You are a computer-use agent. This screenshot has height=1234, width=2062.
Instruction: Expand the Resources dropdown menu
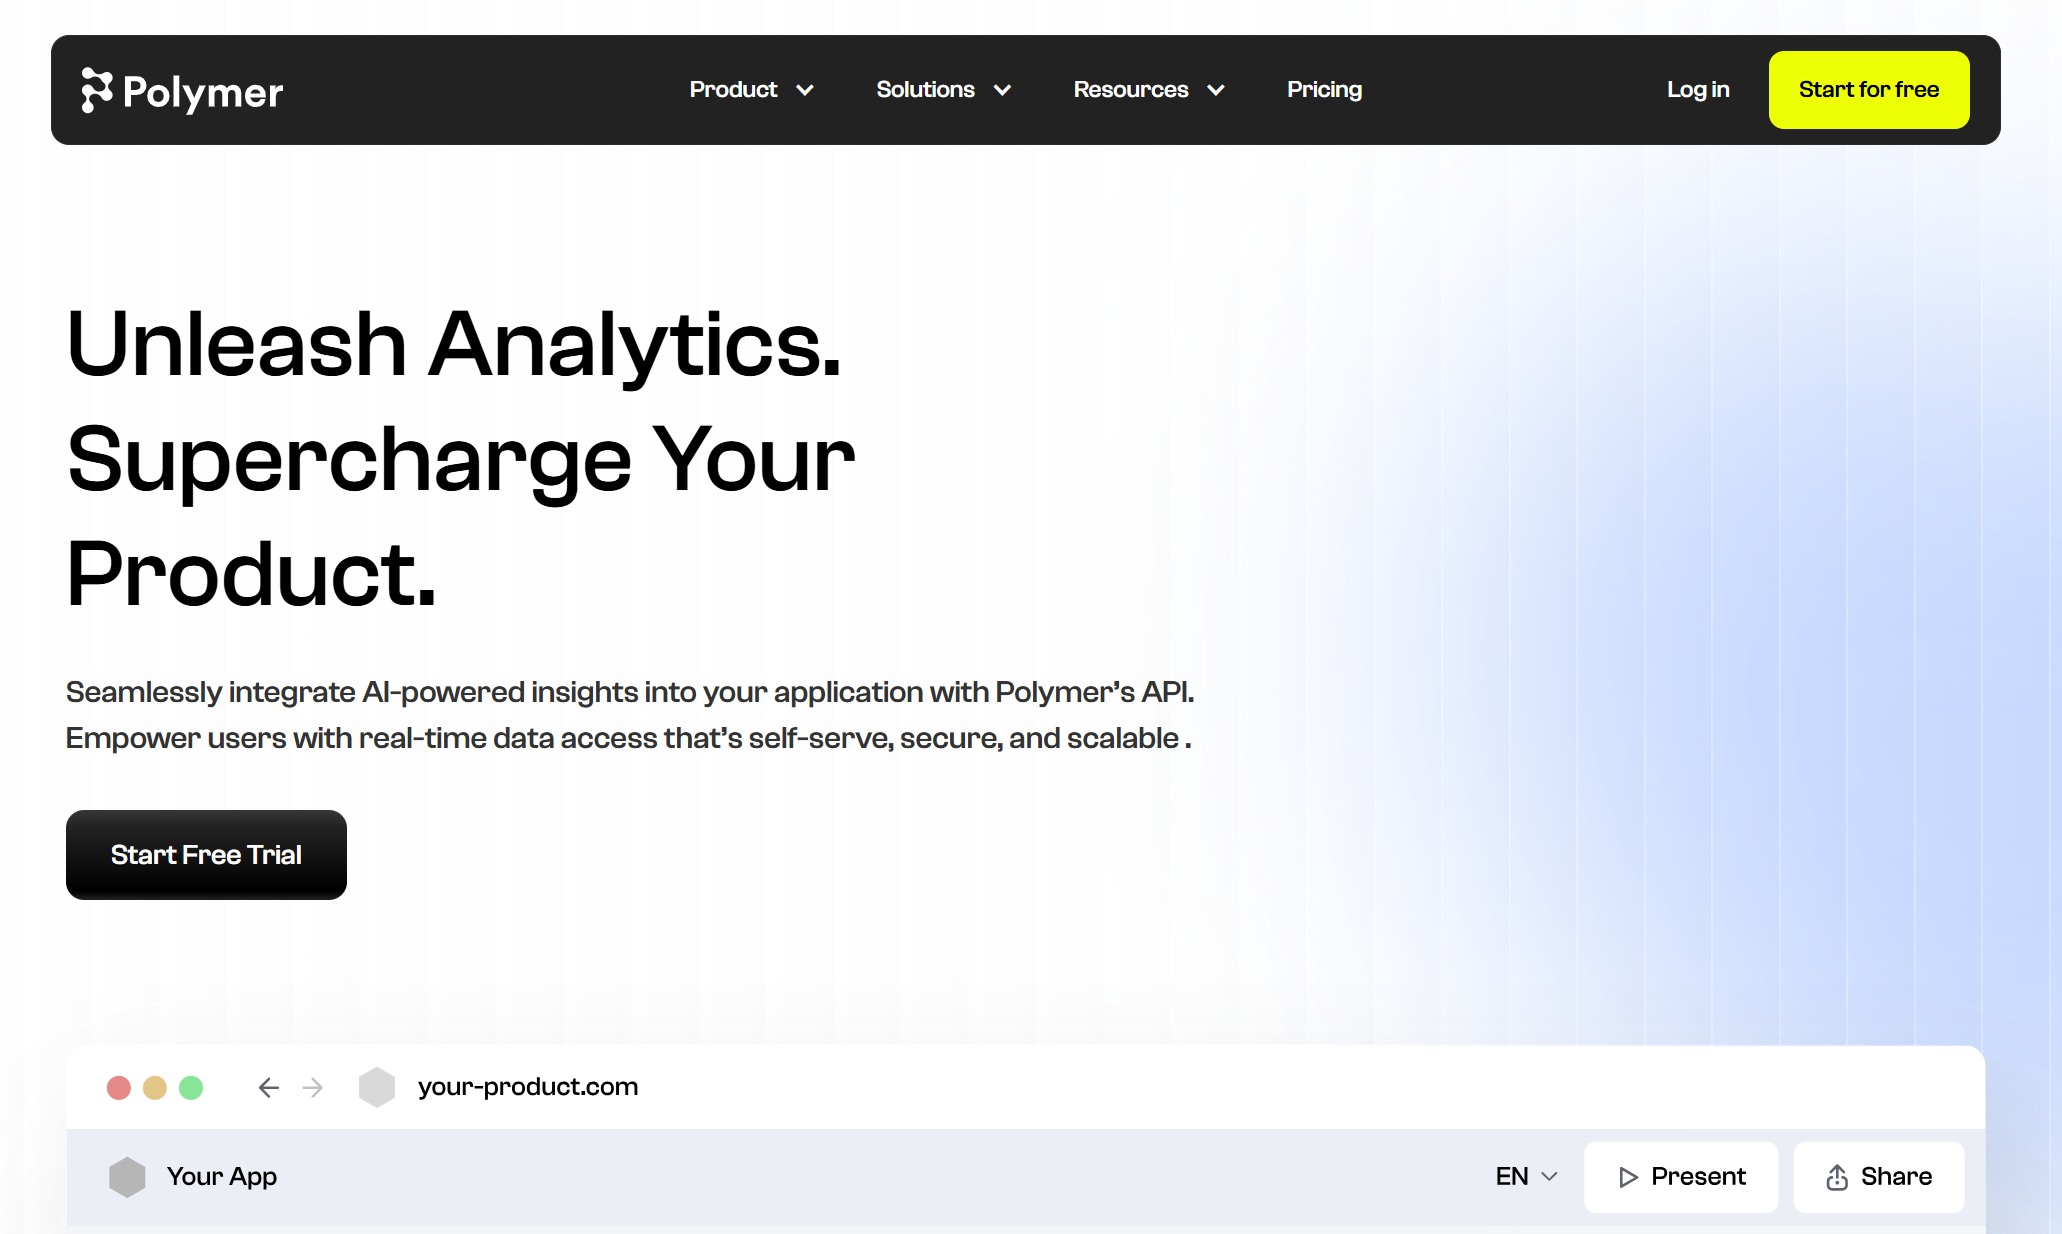1148,90
